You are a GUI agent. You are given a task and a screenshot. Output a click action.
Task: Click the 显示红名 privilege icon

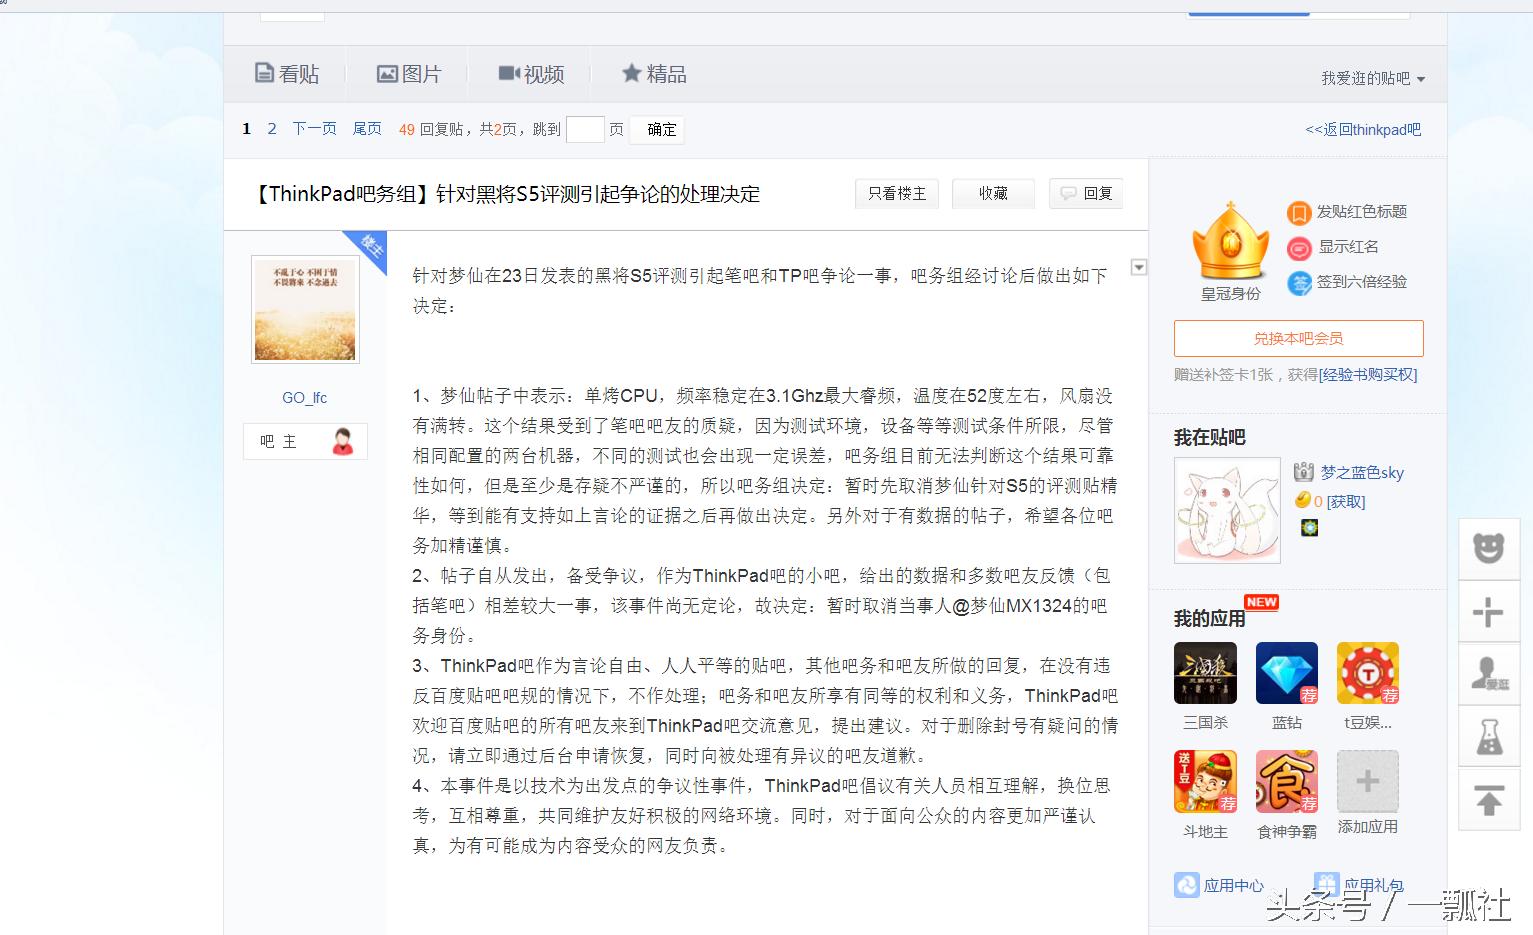pos(1298,248)
